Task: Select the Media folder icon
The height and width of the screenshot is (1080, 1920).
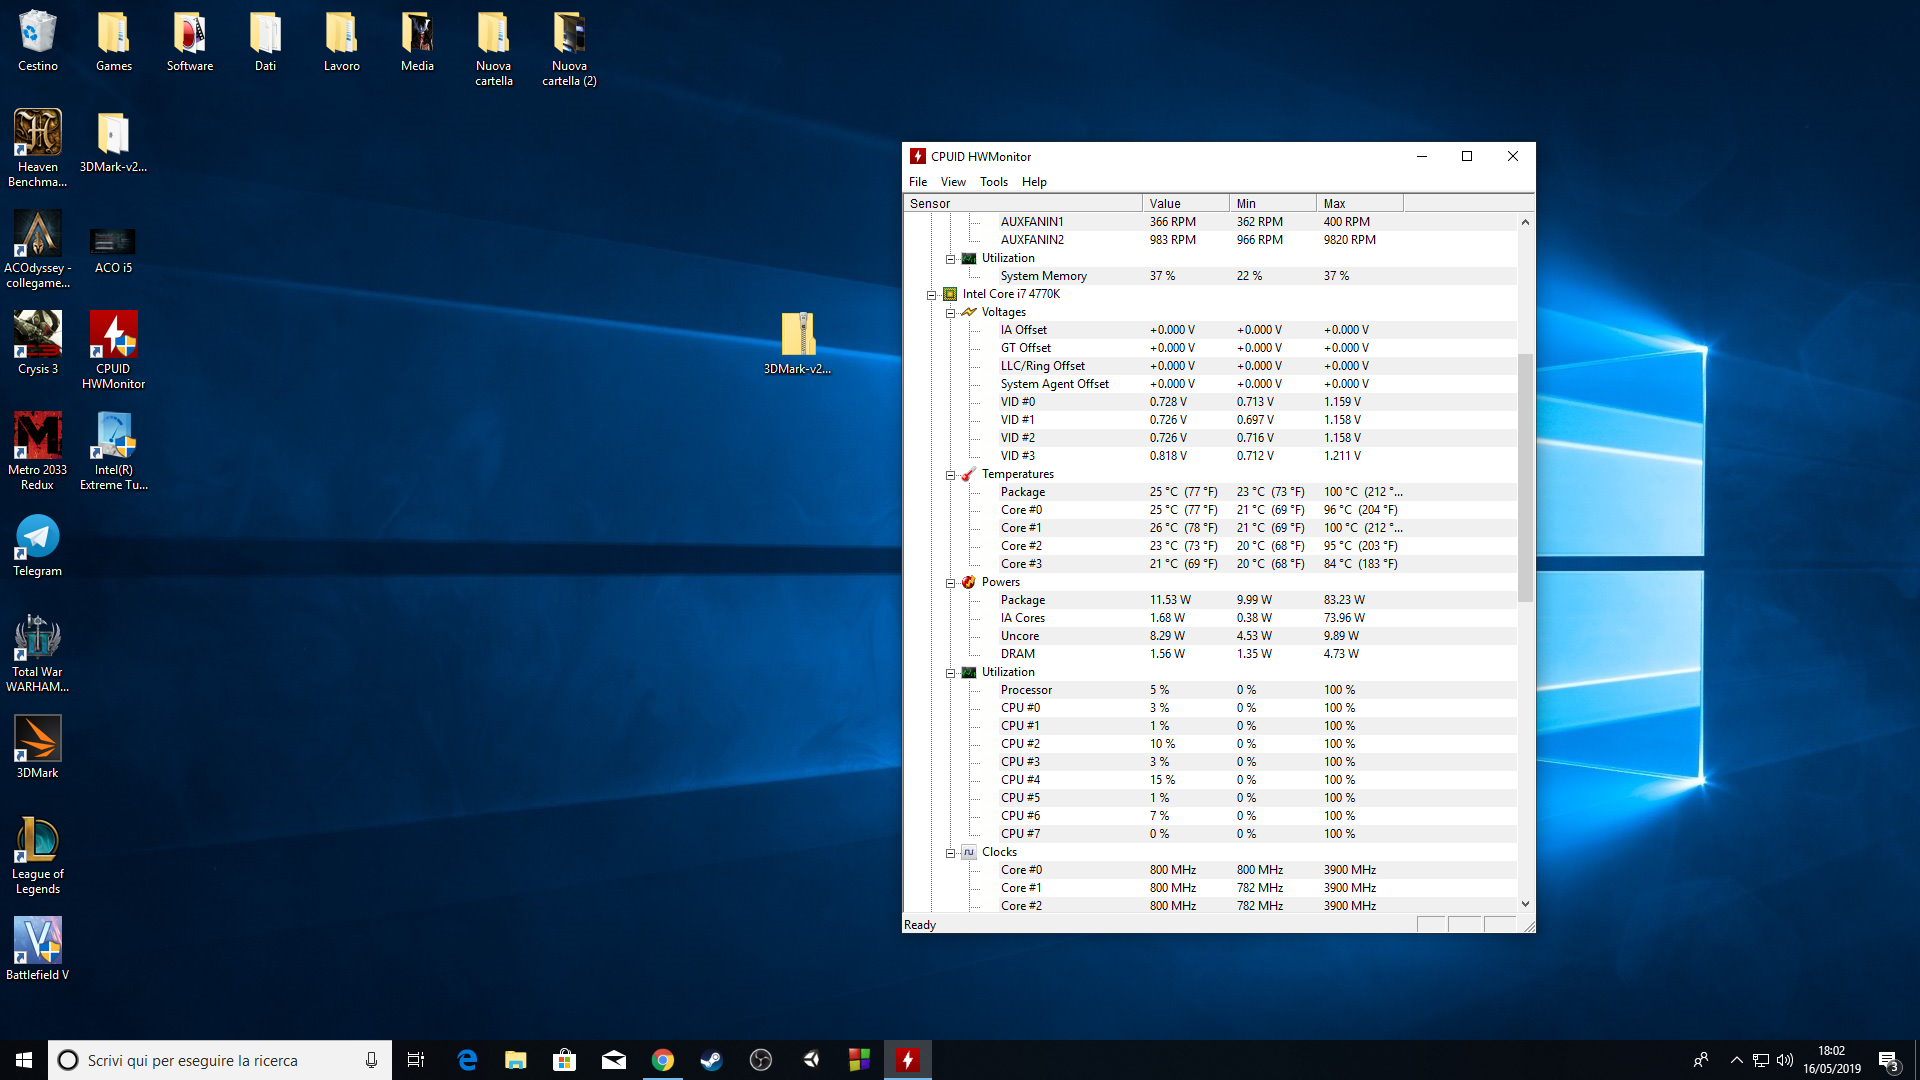Action: (417, 42)
